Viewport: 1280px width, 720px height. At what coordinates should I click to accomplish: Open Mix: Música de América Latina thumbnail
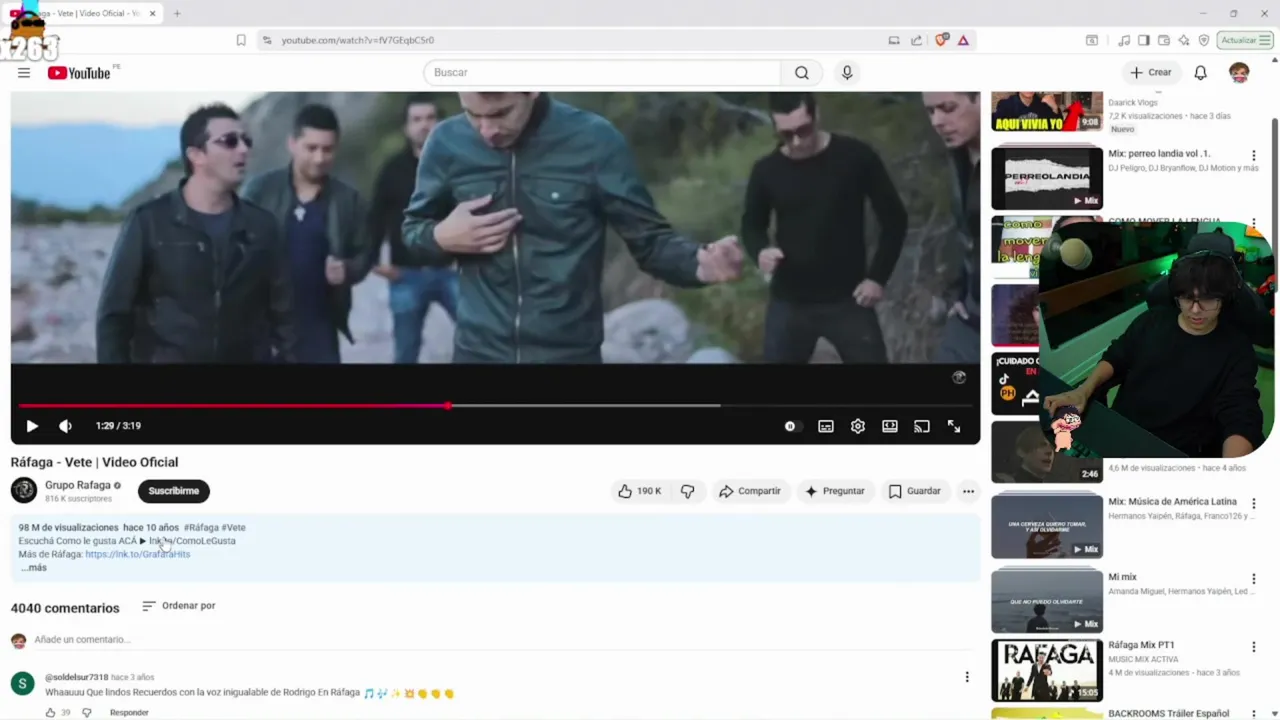pyautogui.click(x=1047, y=526)
